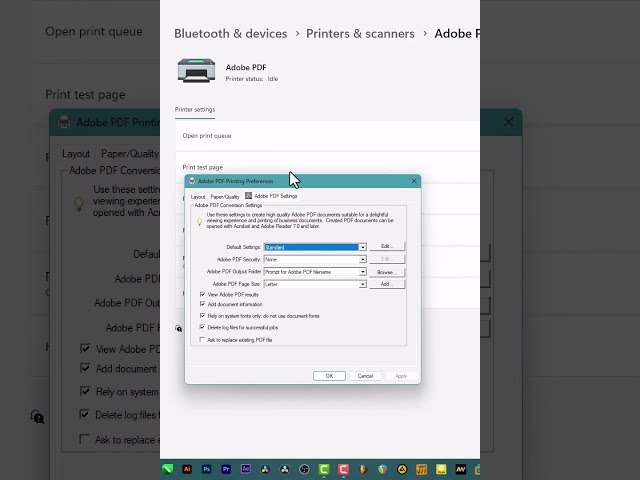Click the Adobe PDF Output Folder label
The width and height of the screenshot is (640, 480).
pos(234,271)
